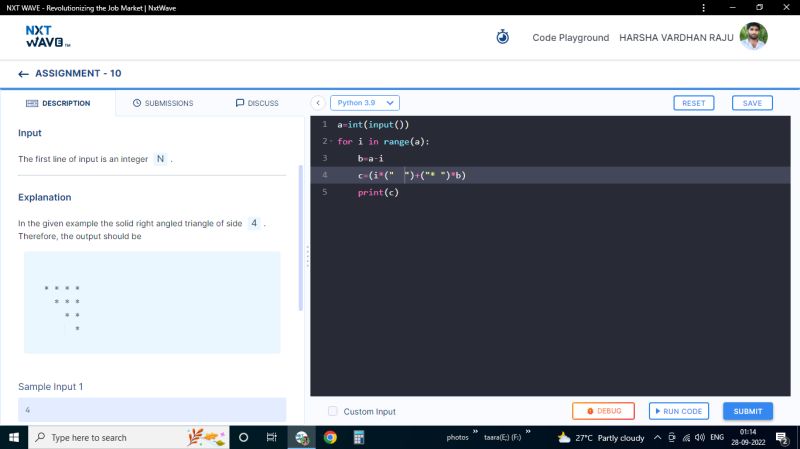Open Calculator from the taskbar
Viewport: 800px width, 449px height.
tap(358, 437)
